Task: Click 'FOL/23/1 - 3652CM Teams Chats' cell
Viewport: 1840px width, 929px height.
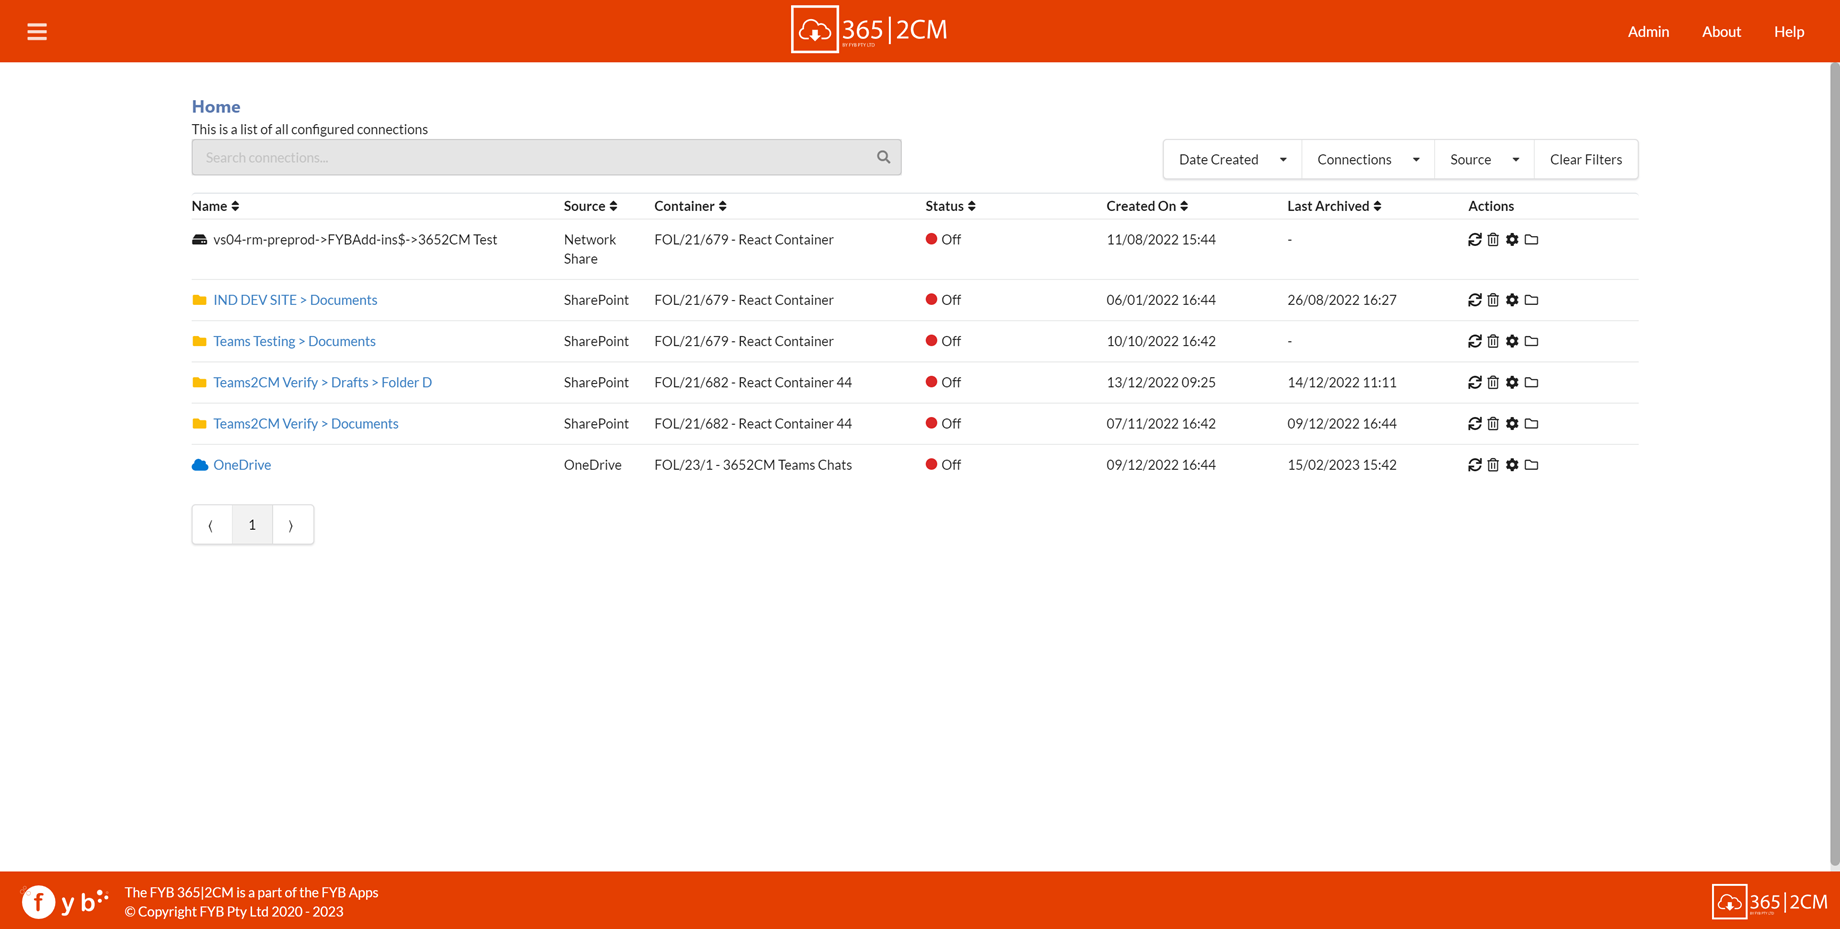Action: [753, 465]
